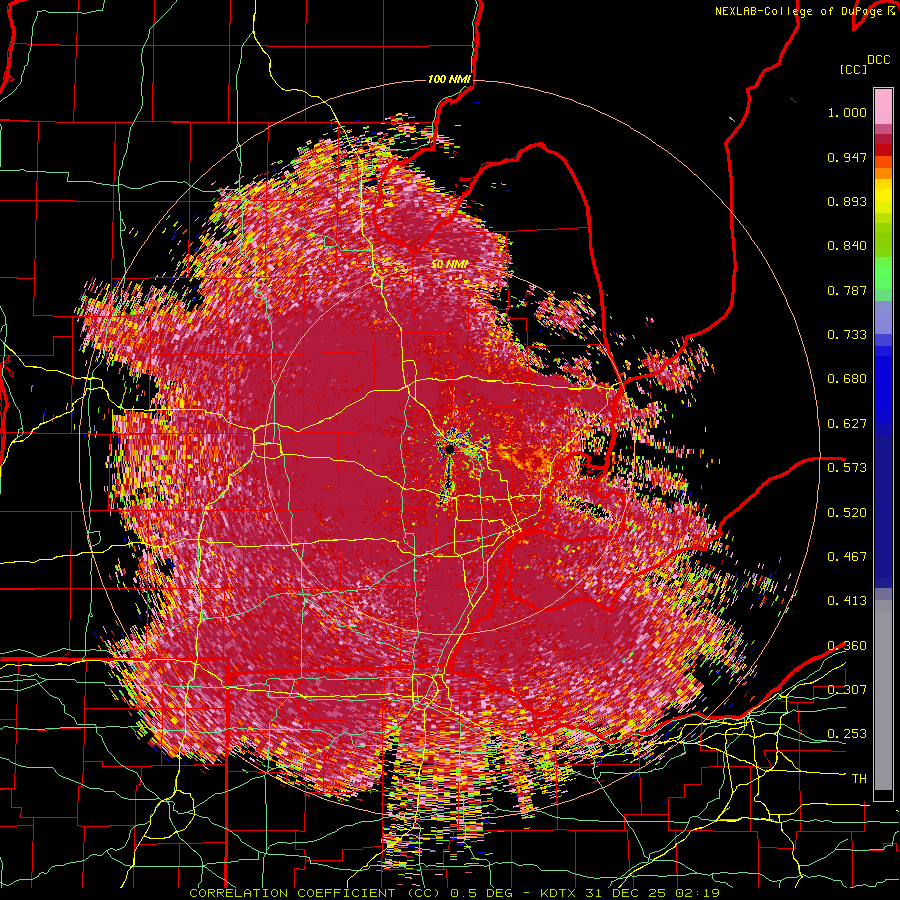The image size is (900, 900).
Task: Select the 0.413 legend value
Action: coord(847,601)
